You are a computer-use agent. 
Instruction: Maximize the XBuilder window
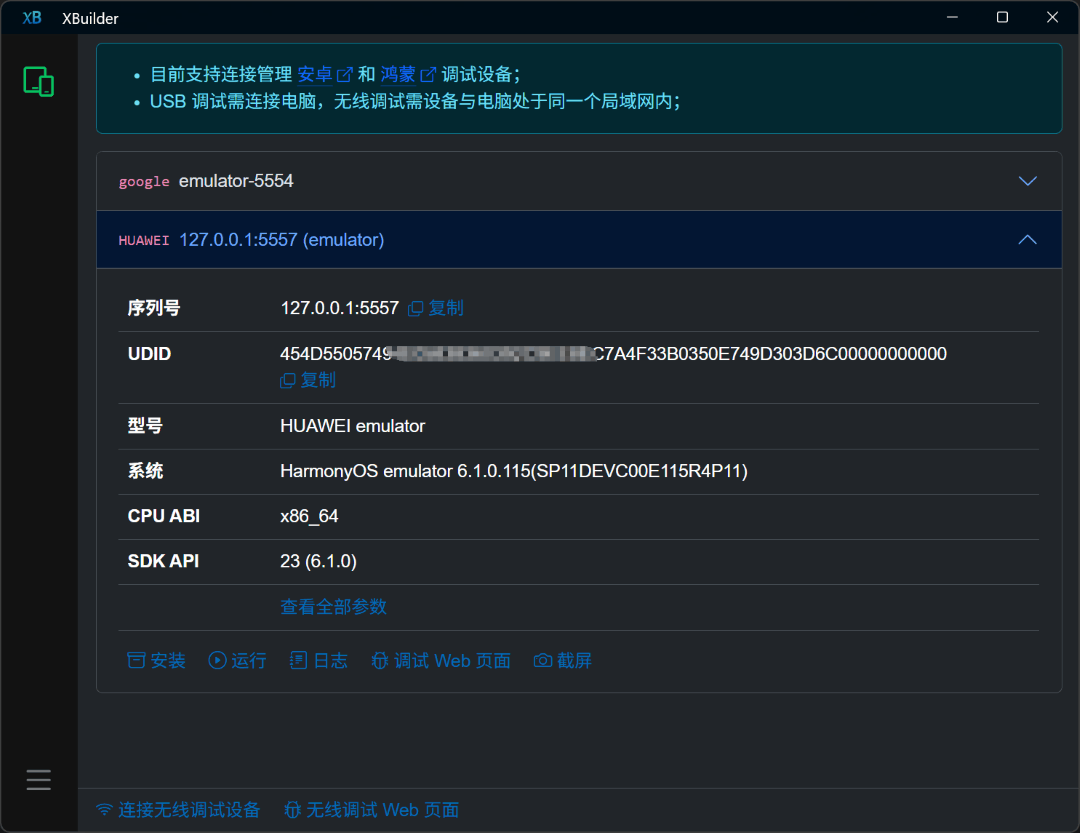click(1002, 17)
